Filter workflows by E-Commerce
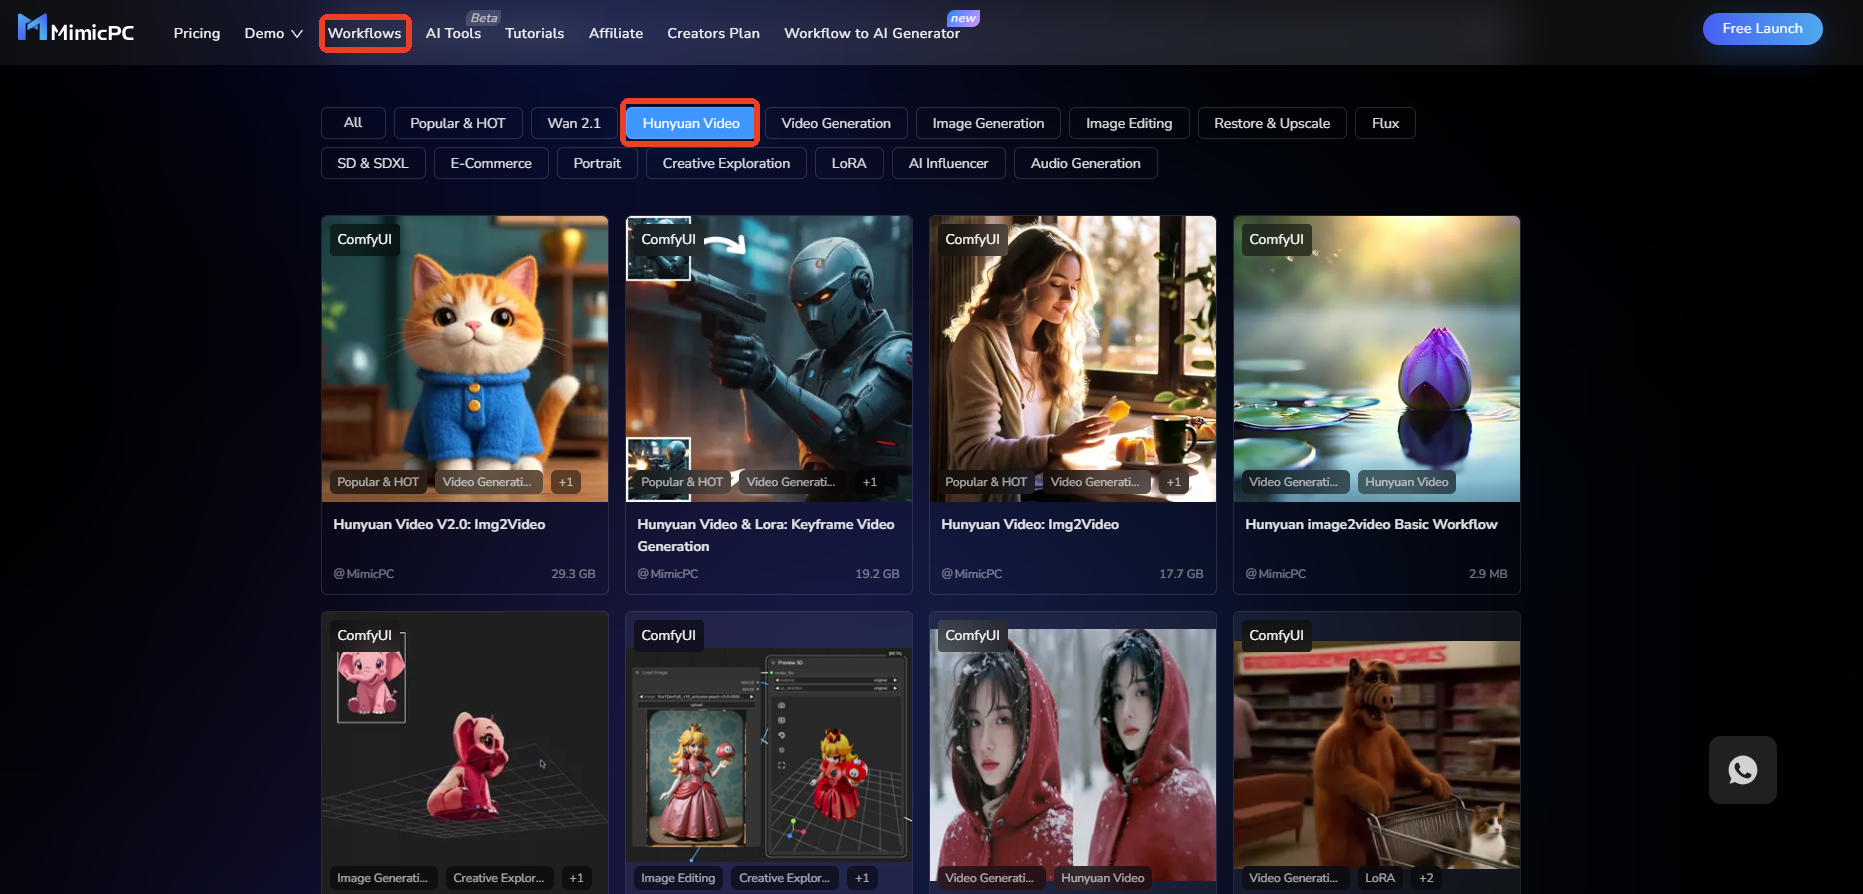 coord(491,163)
